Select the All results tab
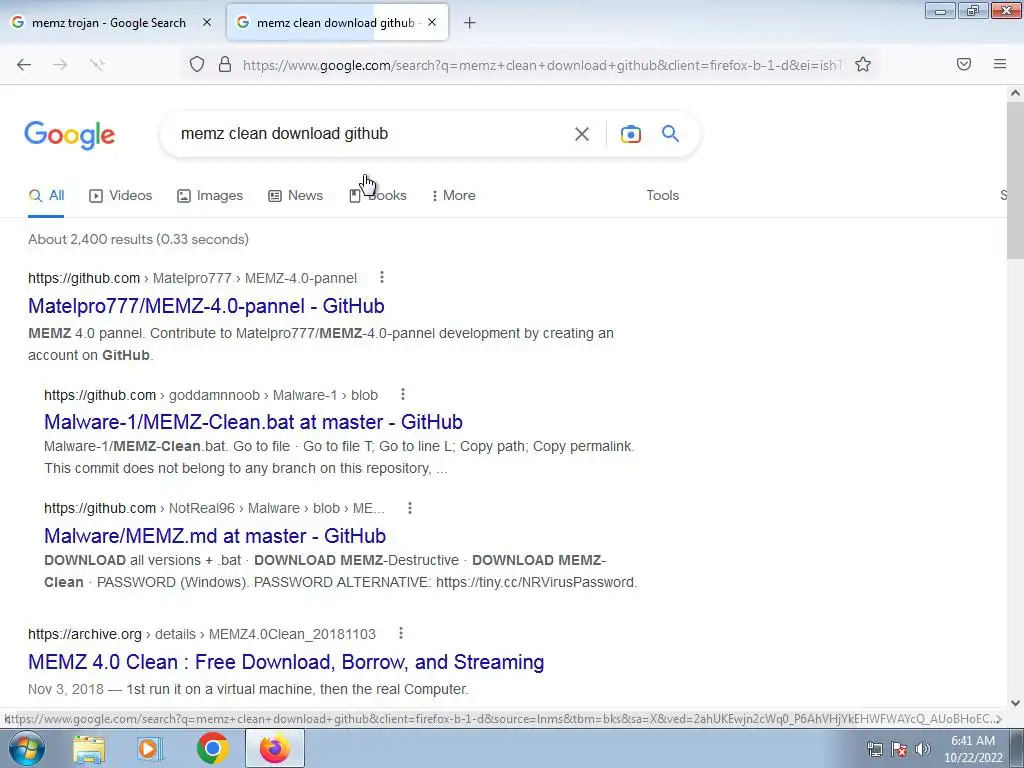1024x768 pixels. point(46,195)
